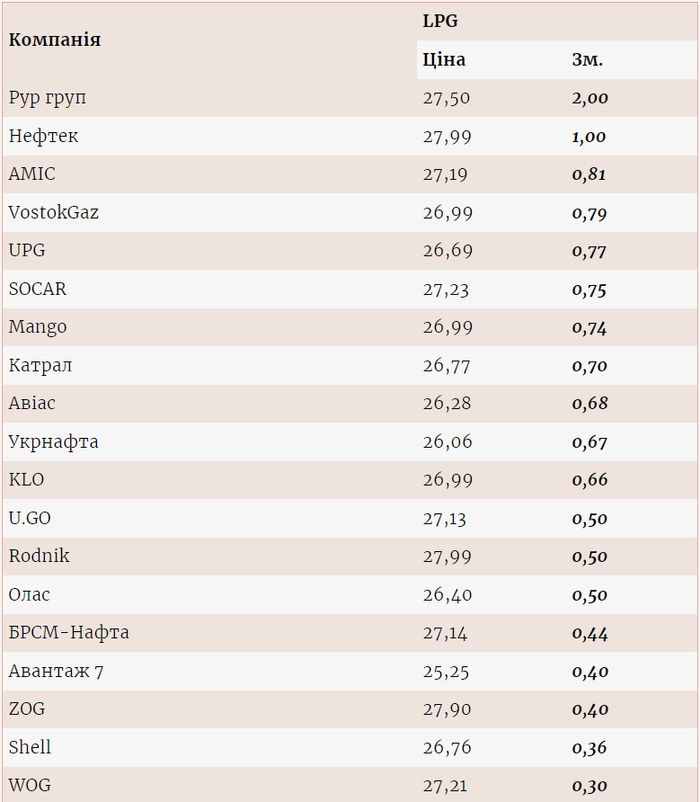Click the Зм. change column header
Image resolution: width=700 pixels, height=802 pixels.
(587, 60)
